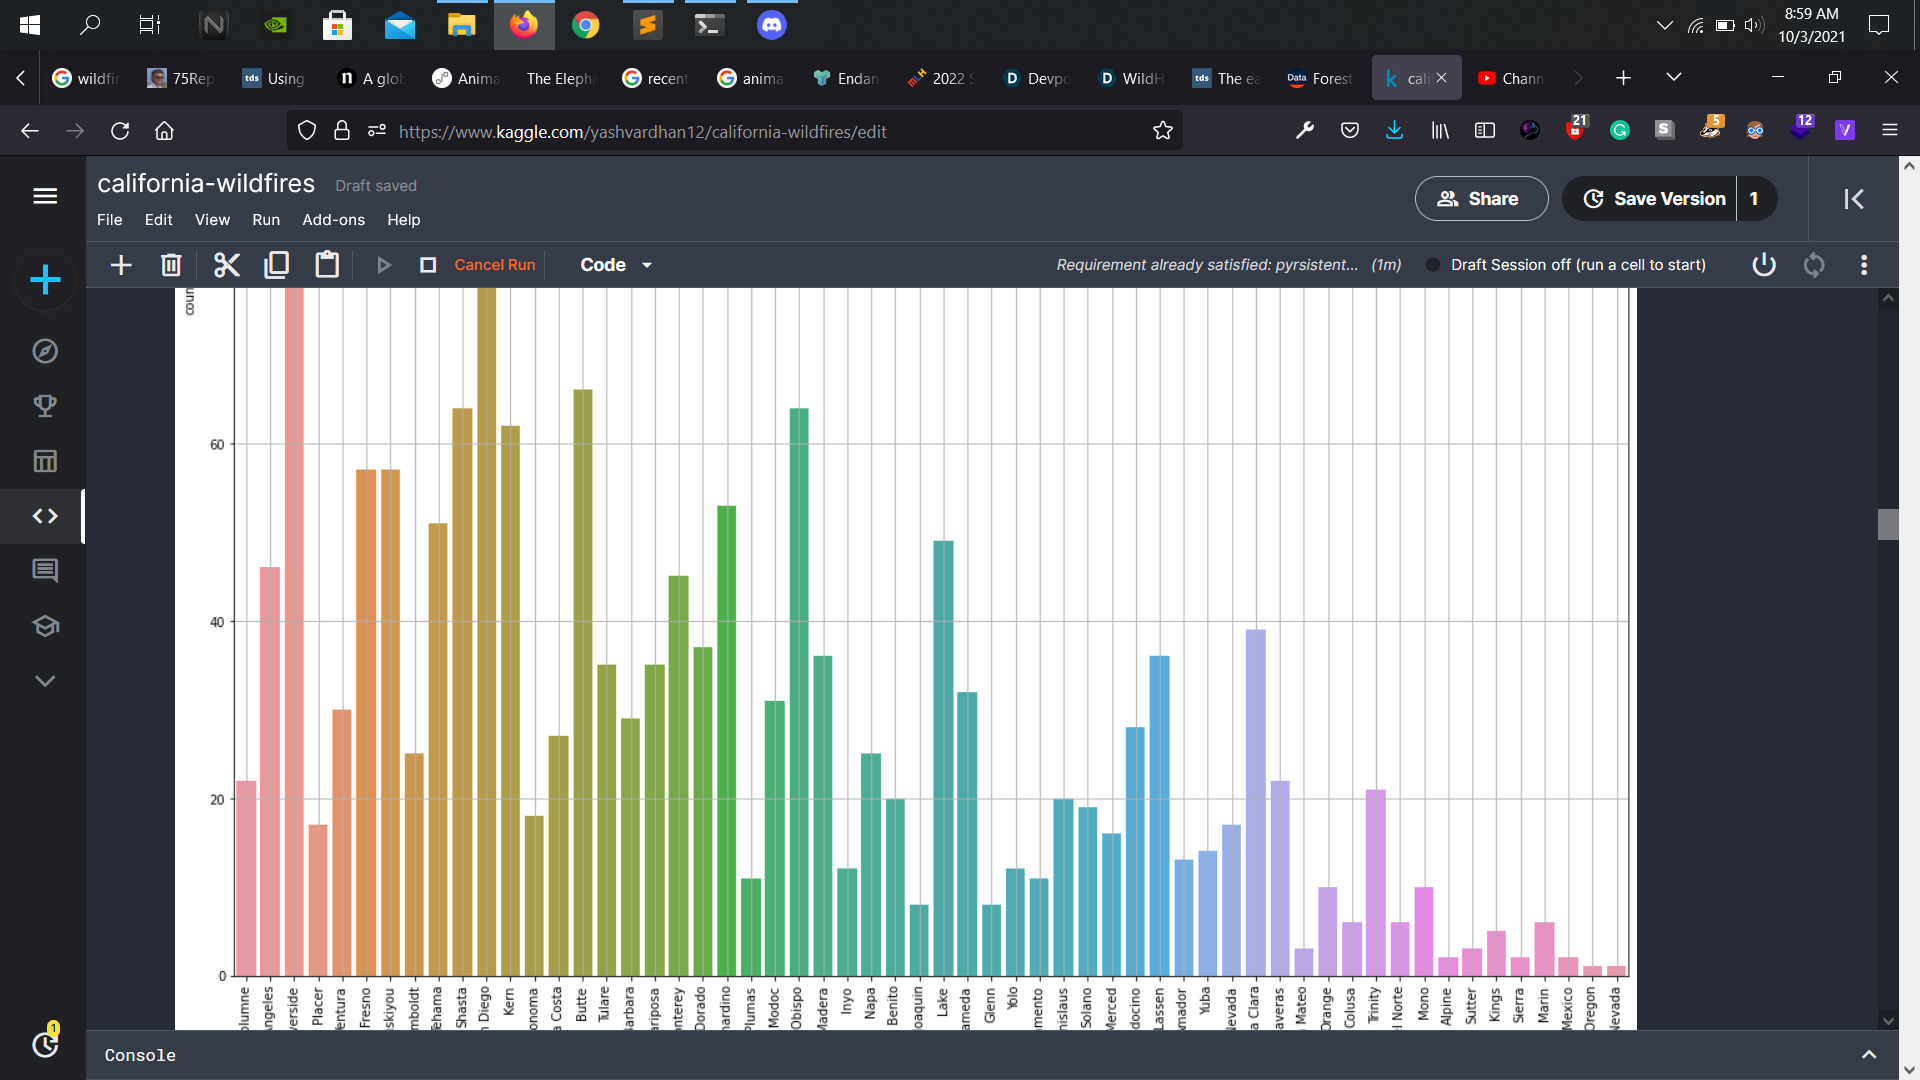Image resolution: width=1920 pixels, height=1080 pixels.
Task: Open the Code cell type dropdown
Action: (616, 265)
